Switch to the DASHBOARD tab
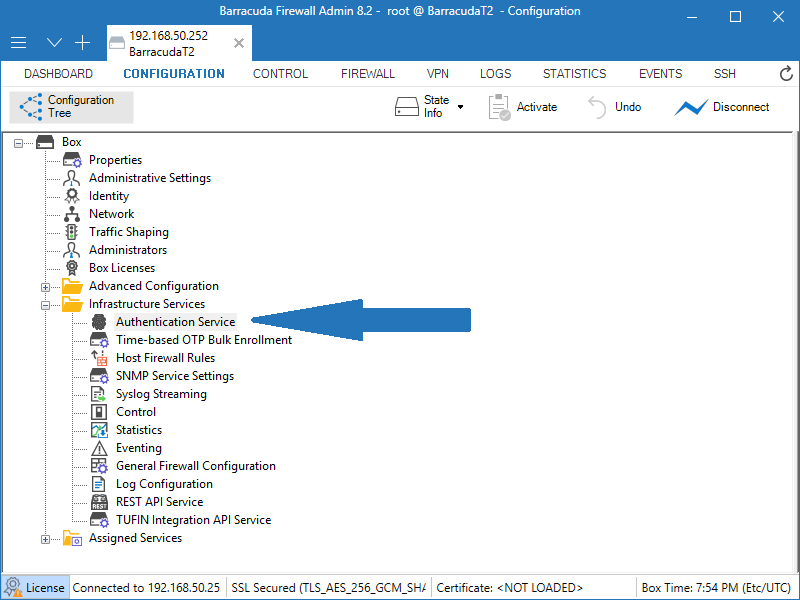Viewport: 800px width, 600px height. pyautogui.click(x=59, y=74)
